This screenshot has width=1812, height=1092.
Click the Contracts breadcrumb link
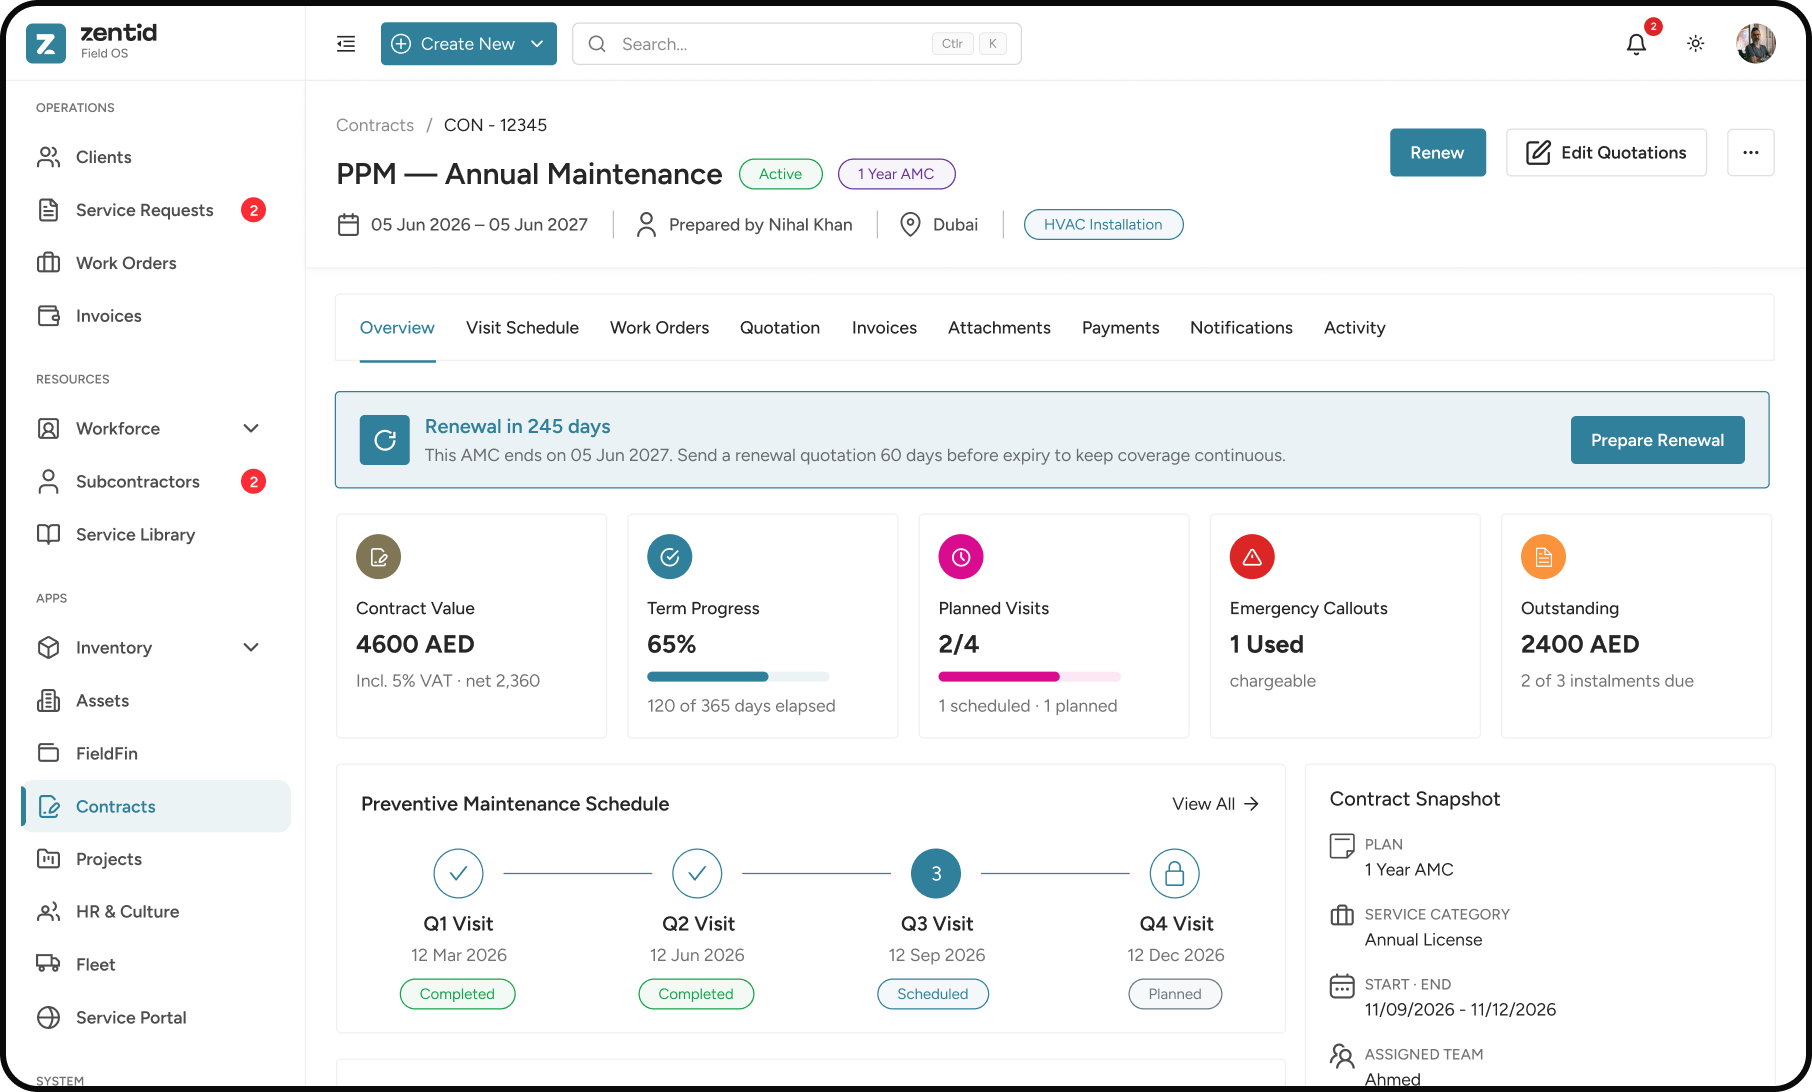[375, 125]
